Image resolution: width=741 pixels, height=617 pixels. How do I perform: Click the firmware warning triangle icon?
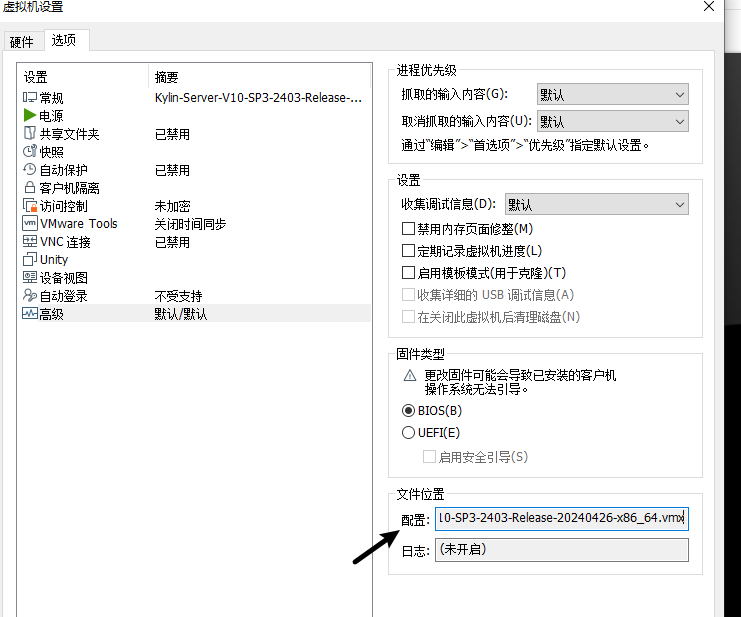click(x=410, y=376)
